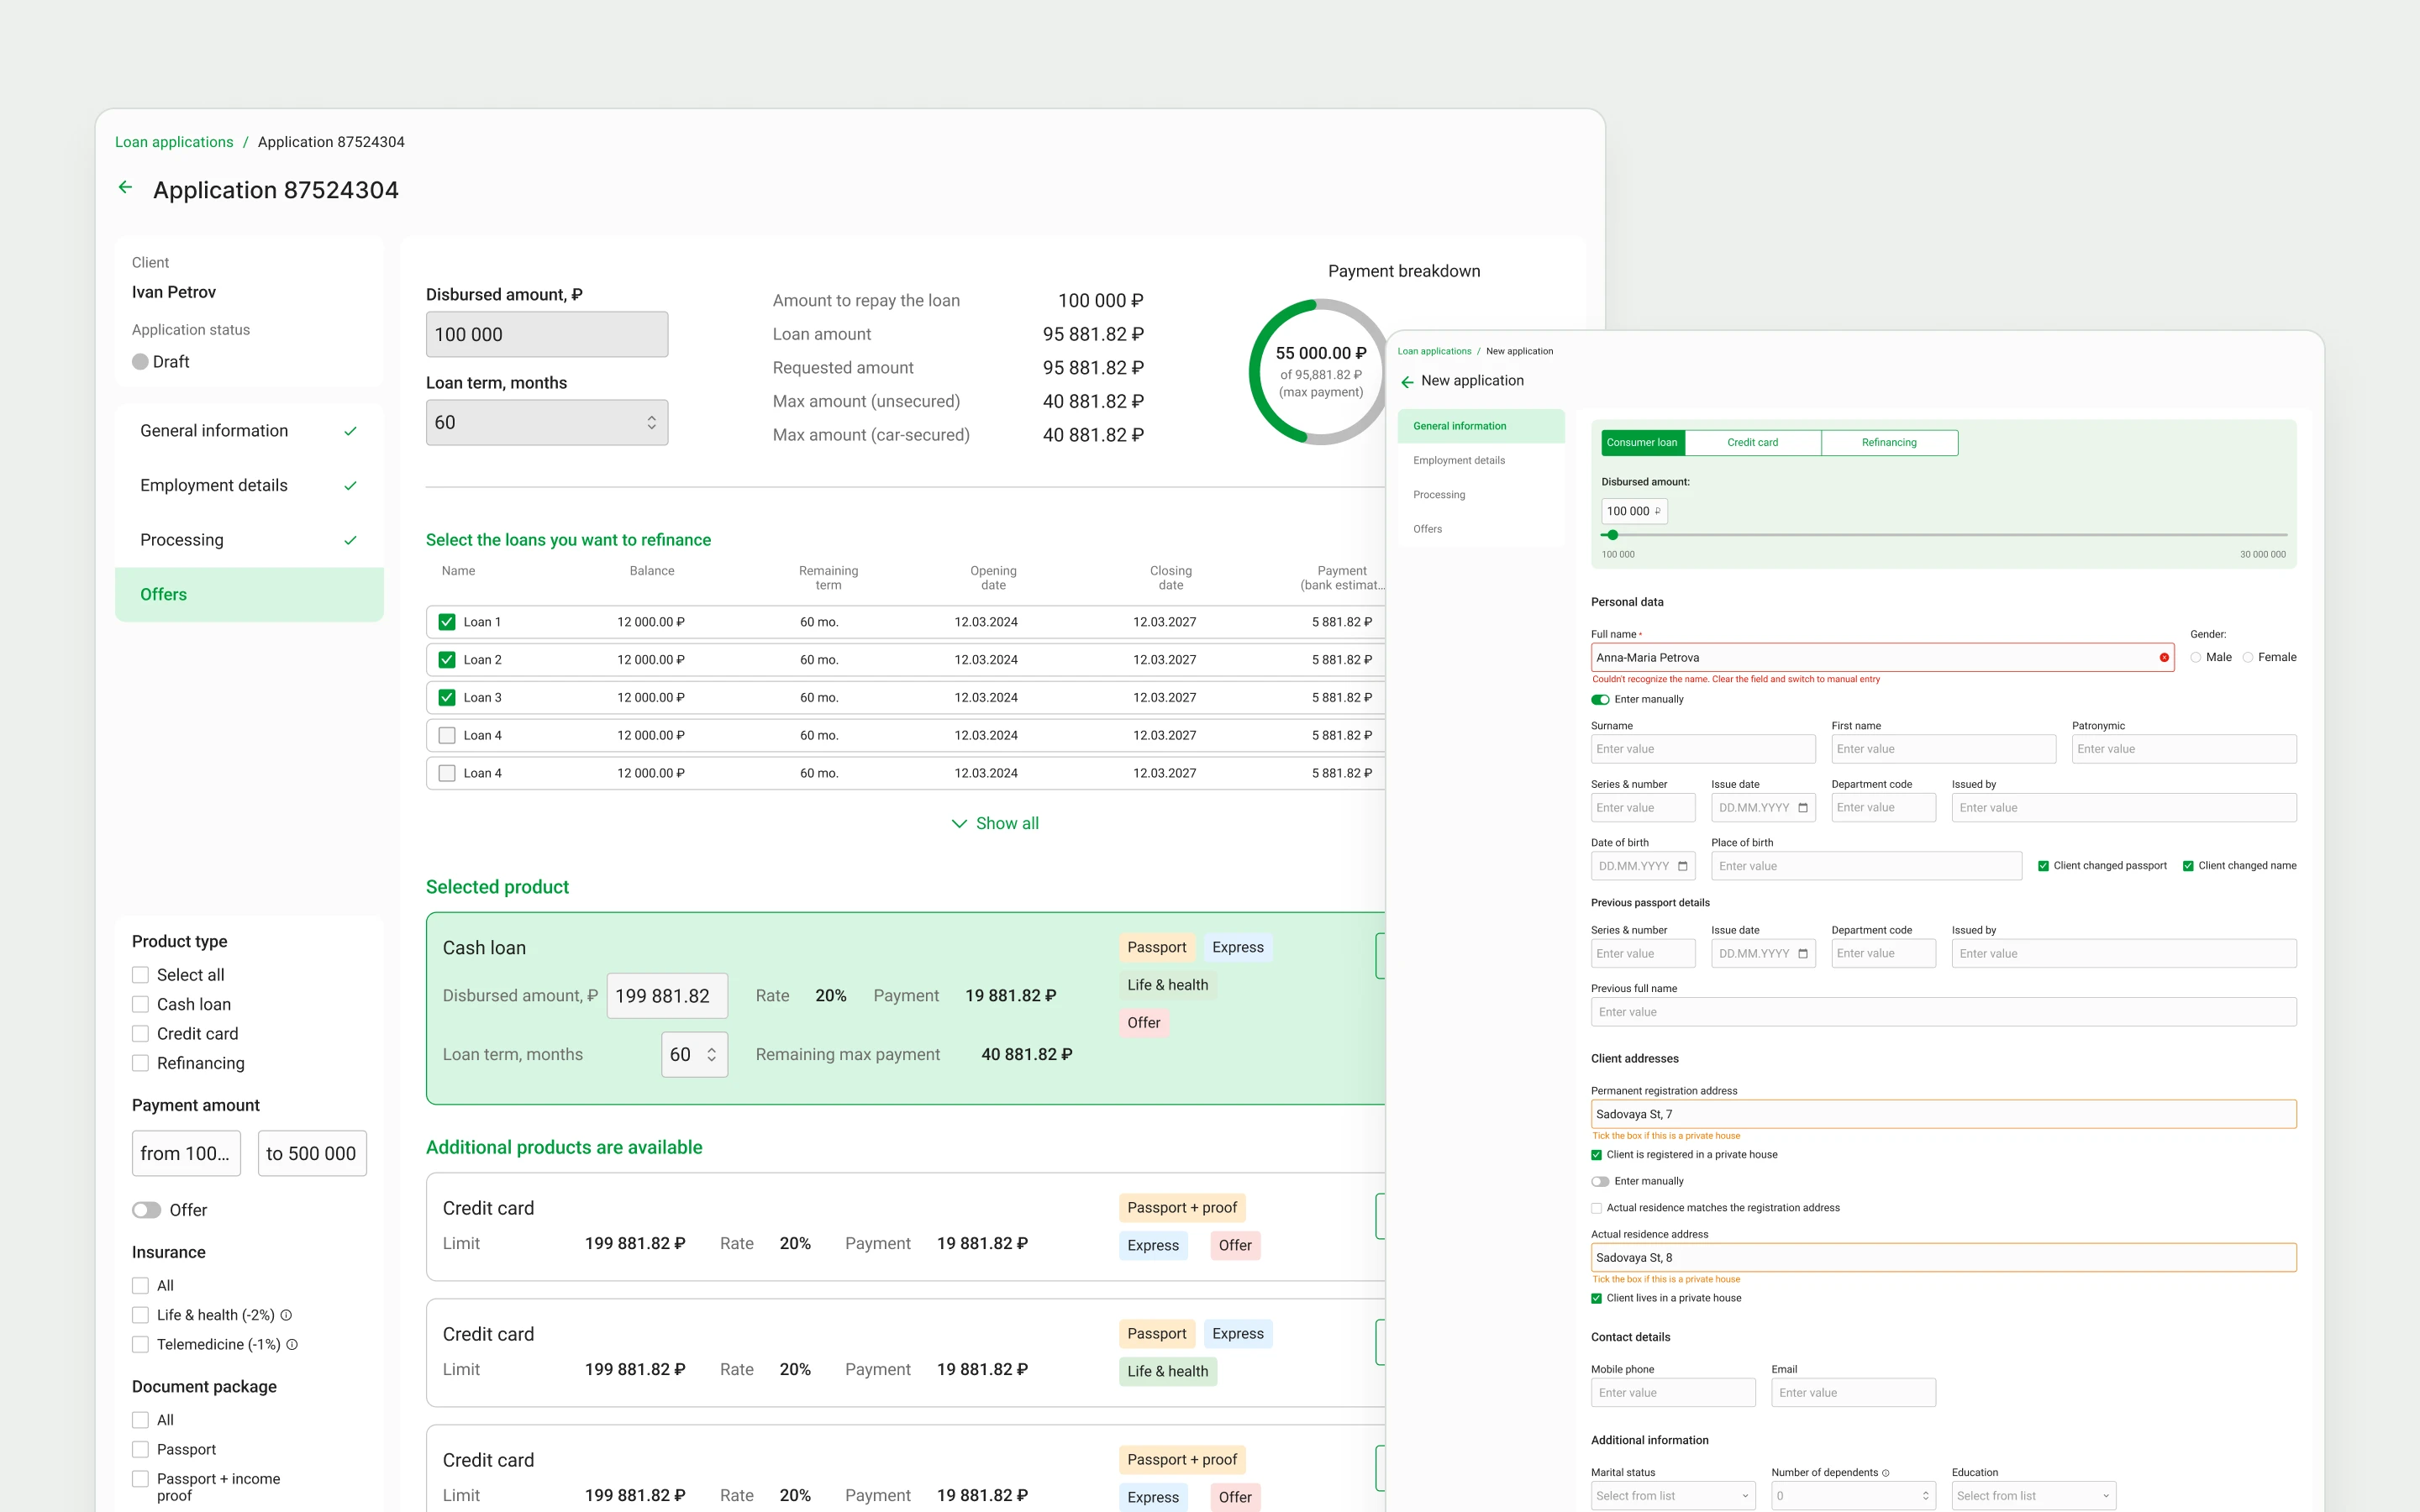Screen dimensions: 2420x1512
Task: Open calendar icon in Date of birth field
Action: (x=1683, y=866)
